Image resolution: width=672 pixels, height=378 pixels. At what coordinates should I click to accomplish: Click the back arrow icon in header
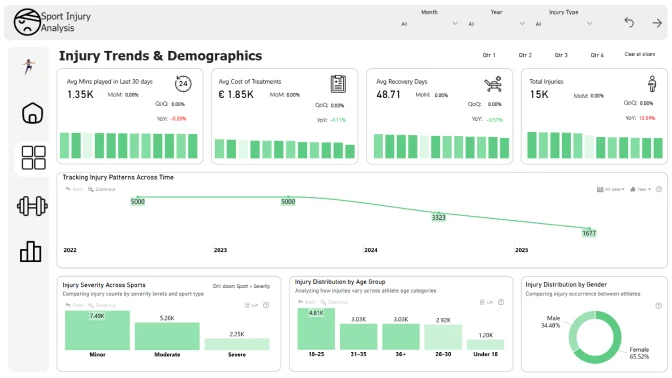[x=629, y=22]
